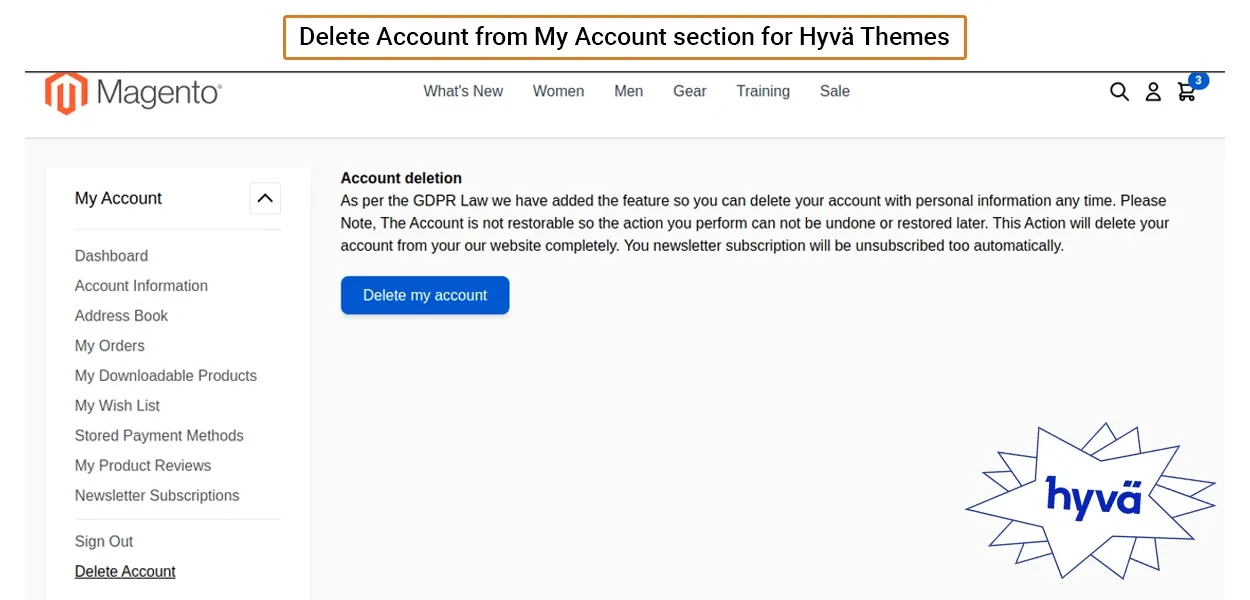Click the customer account user icon
The width and height of the screenshot is (1250, 600).
[x=1153, y=92]
